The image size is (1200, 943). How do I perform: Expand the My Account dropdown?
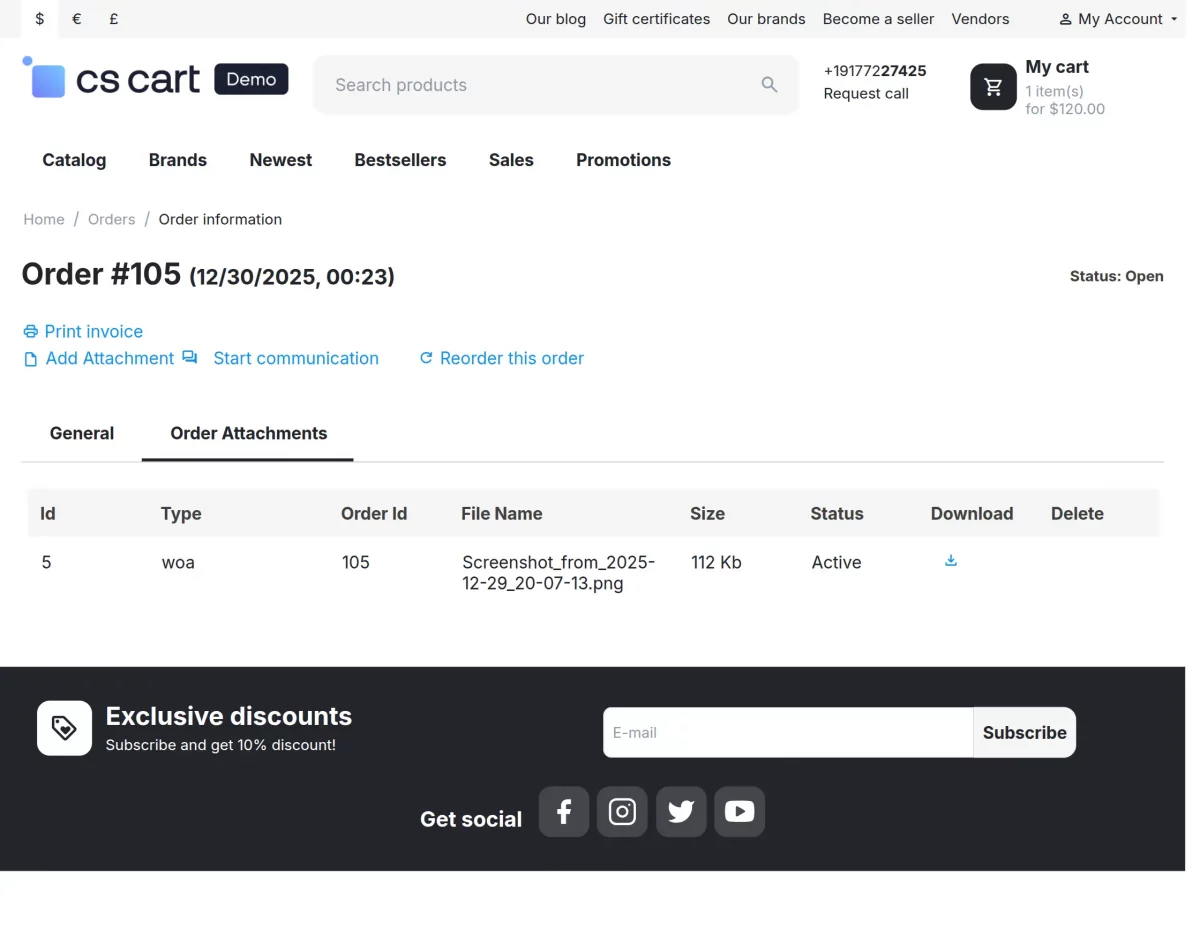click(x=1118, y=19)
